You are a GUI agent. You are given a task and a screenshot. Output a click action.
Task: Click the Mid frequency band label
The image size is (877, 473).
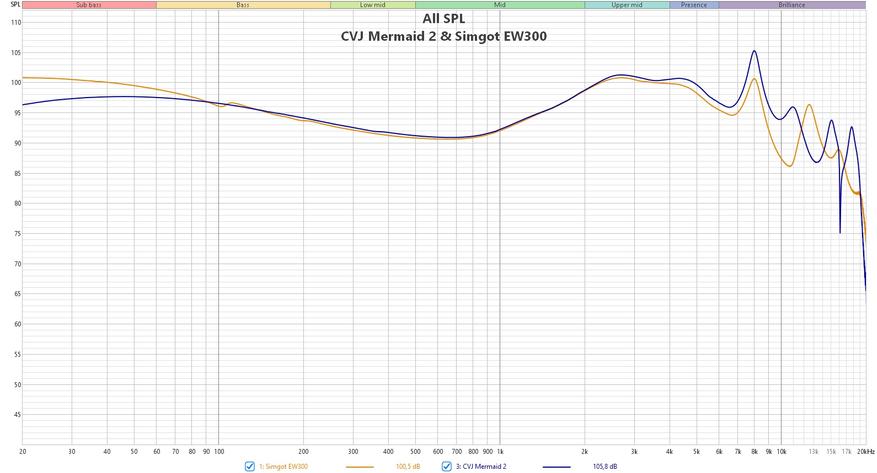[x=500, y=5]
